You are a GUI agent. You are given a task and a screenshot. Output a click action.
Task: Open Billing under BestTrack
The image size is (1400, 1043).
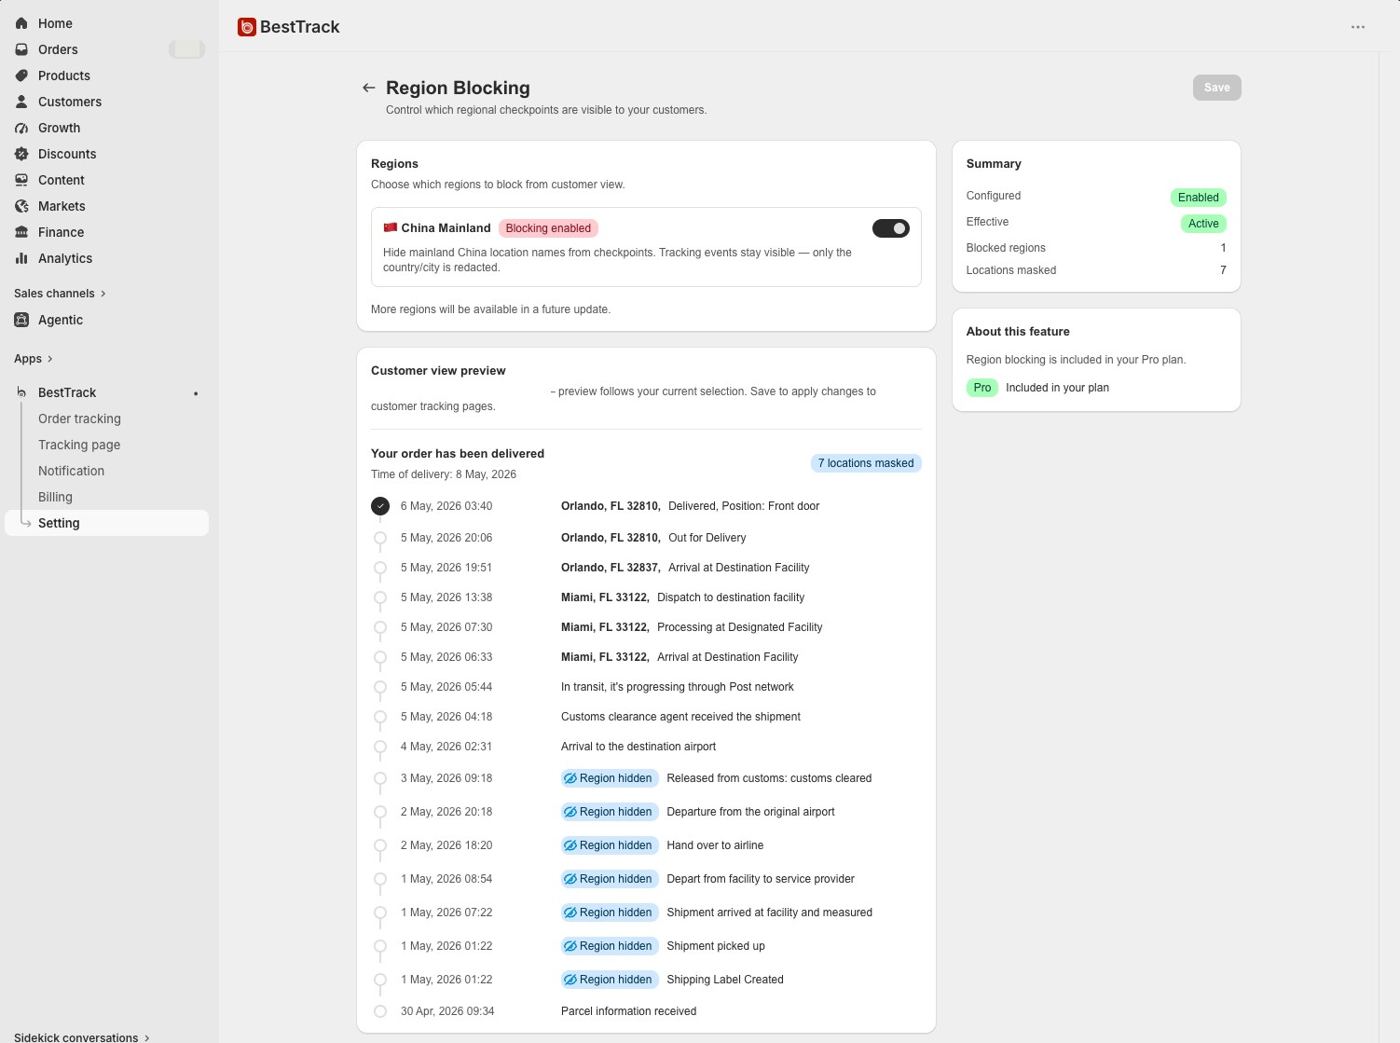pyautogui.click(x=55, y=496)
